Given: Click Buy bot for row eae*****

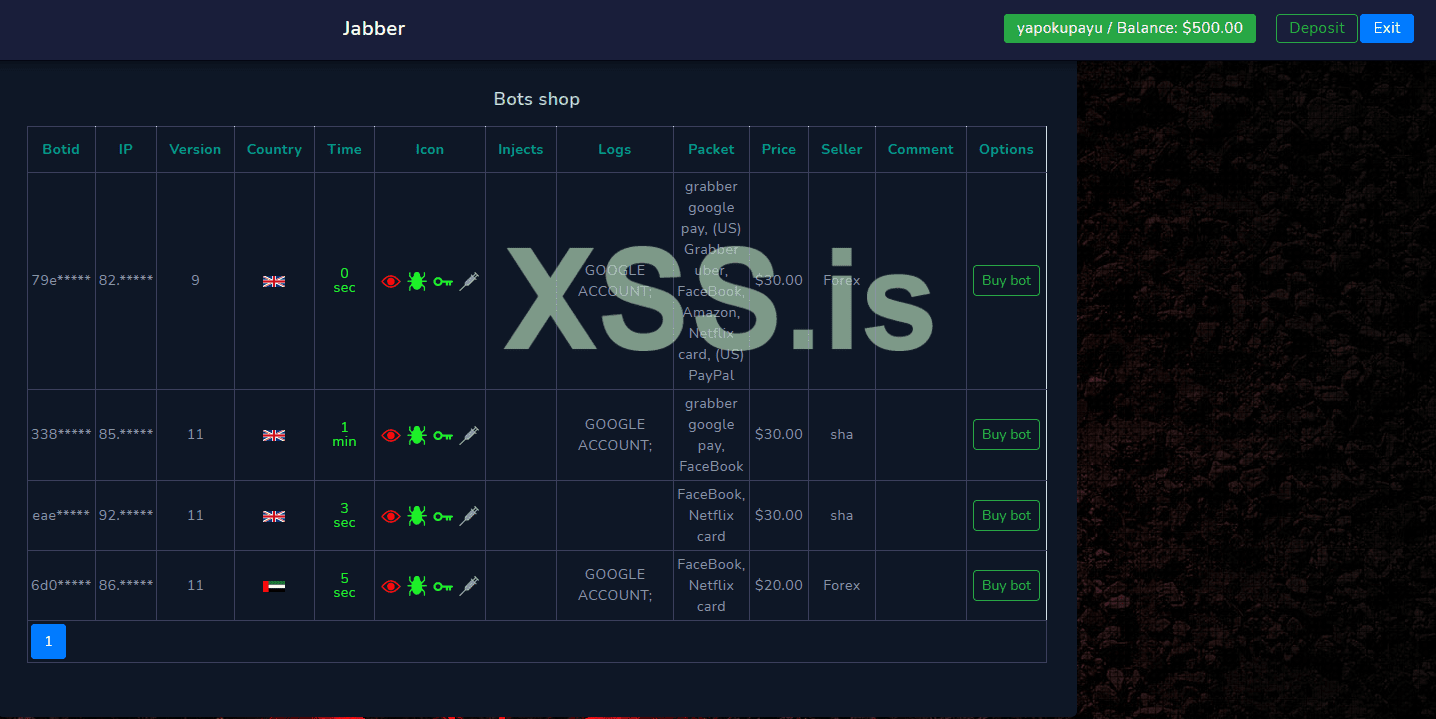Looking at the screenshot, I should pyautogui.click(x=1006, y=516).
